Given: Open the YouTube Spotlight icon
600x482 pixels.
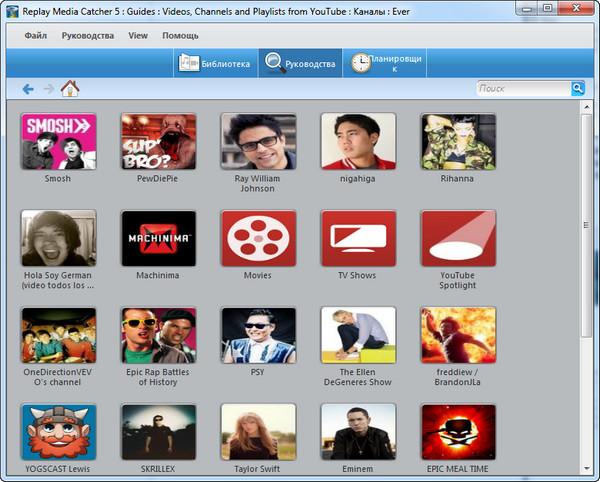Looking at the screenshot, I should [458, 238].
